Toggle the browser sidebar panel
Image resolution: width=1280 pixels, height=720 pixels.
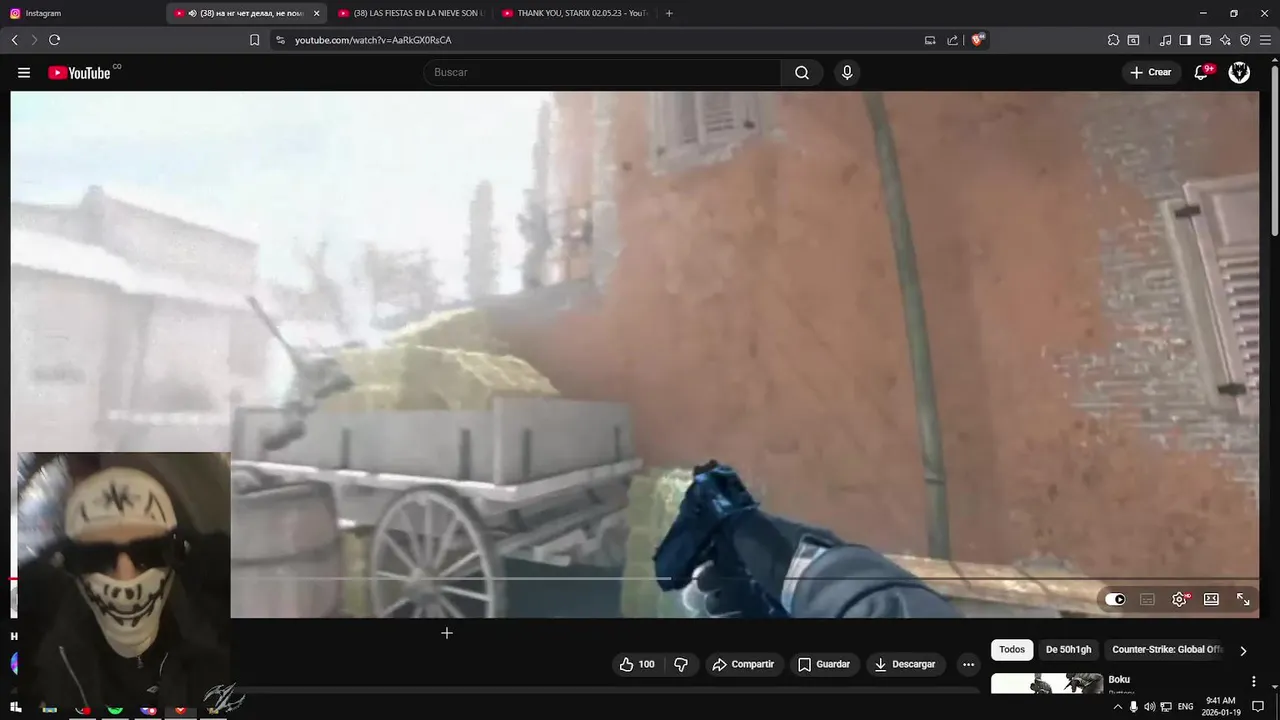coord(1185,40)
